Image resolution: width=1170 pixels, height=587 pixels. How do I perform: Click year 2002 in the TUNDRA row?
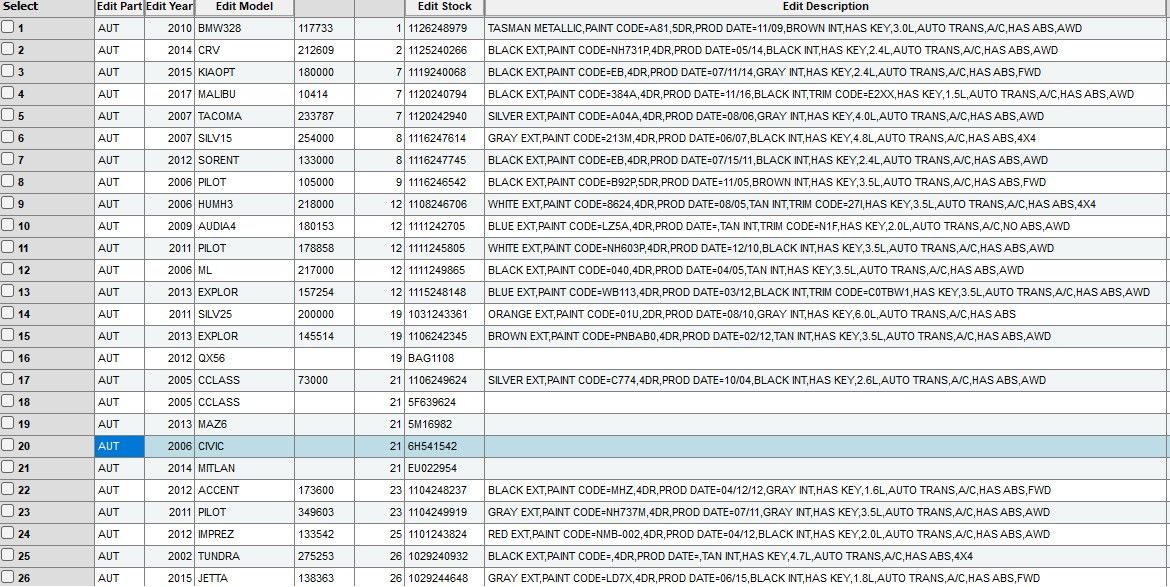click(169, 556)
